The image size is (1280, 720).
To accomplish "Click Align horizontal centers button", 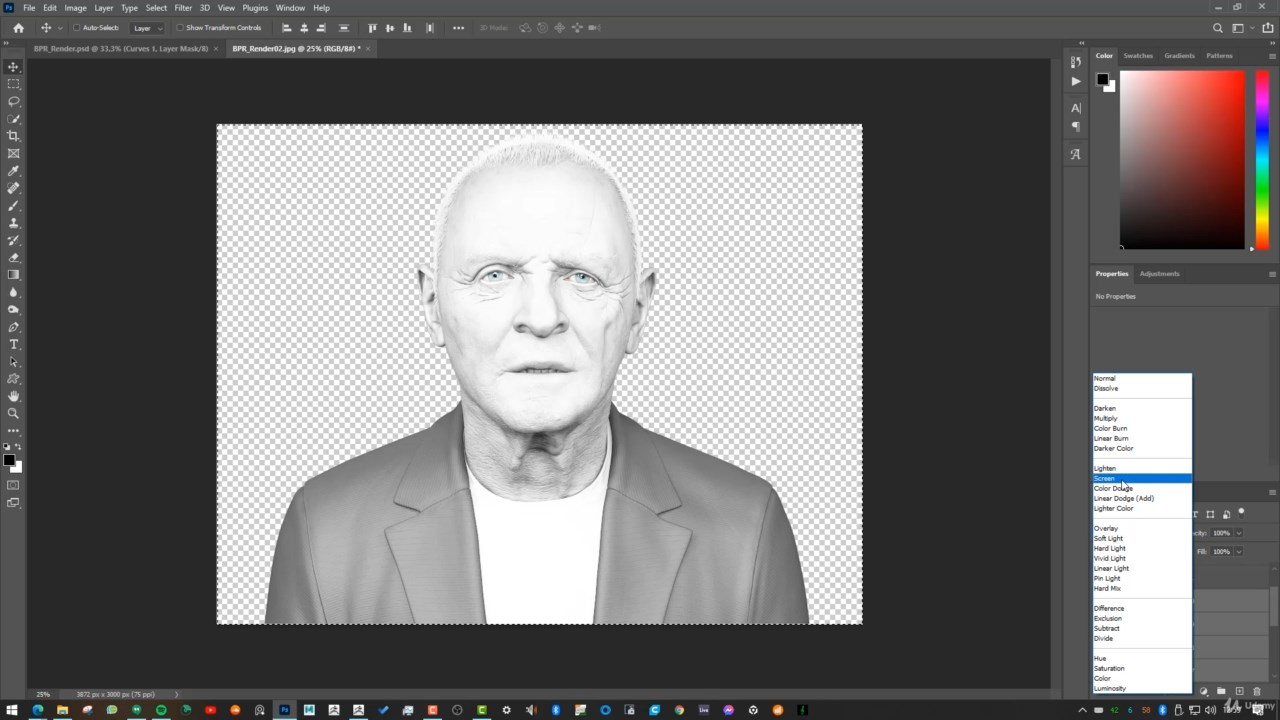I will tap(304, 27).
